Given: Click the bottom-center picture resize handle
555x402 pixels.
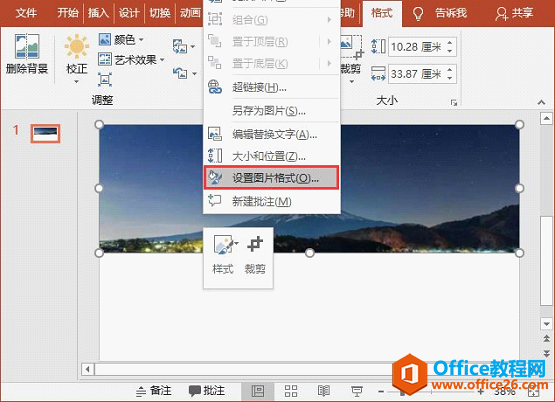Looking at the screenshot, I should [310, 253].
